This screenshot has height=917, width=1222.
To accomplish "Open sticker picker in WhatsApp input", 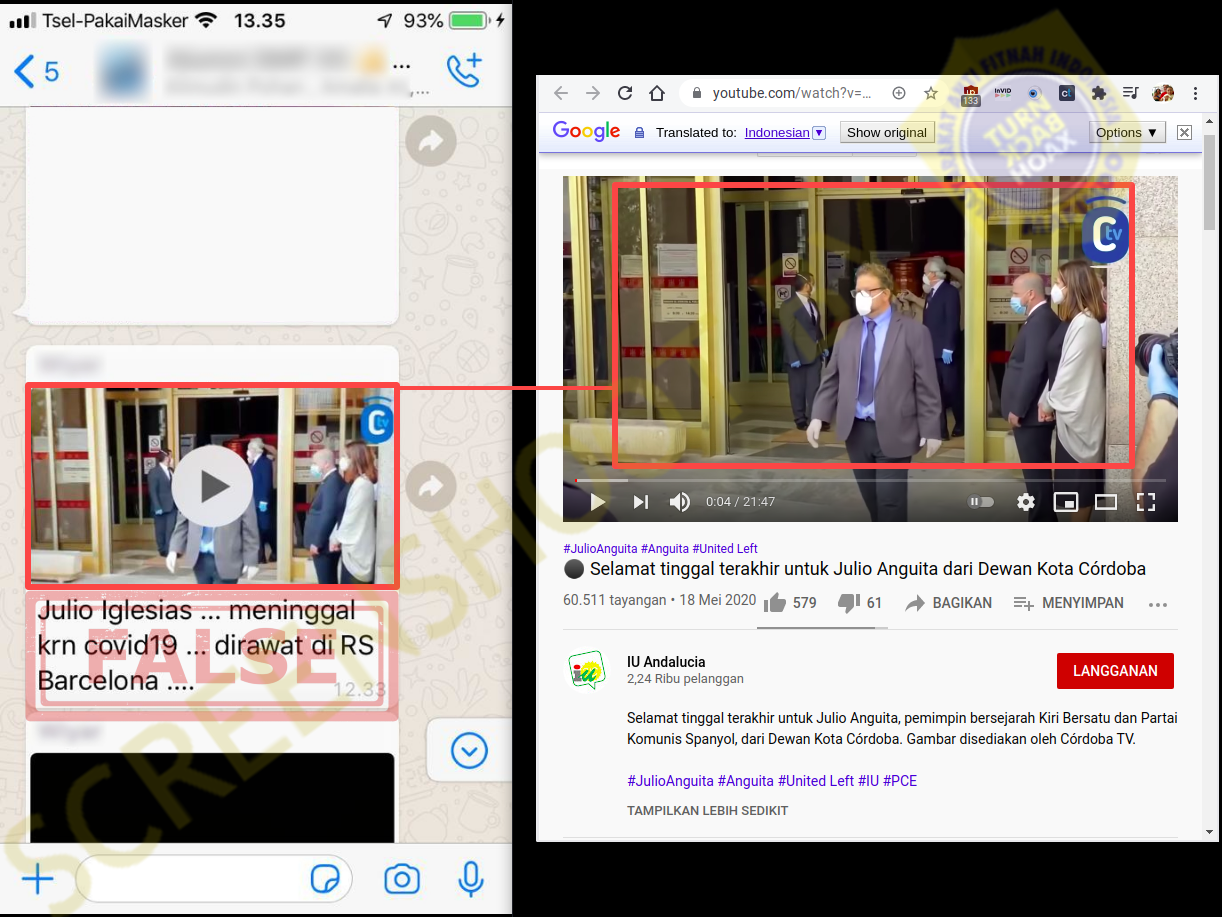I will pyautogui.click(x=325, y=880).
